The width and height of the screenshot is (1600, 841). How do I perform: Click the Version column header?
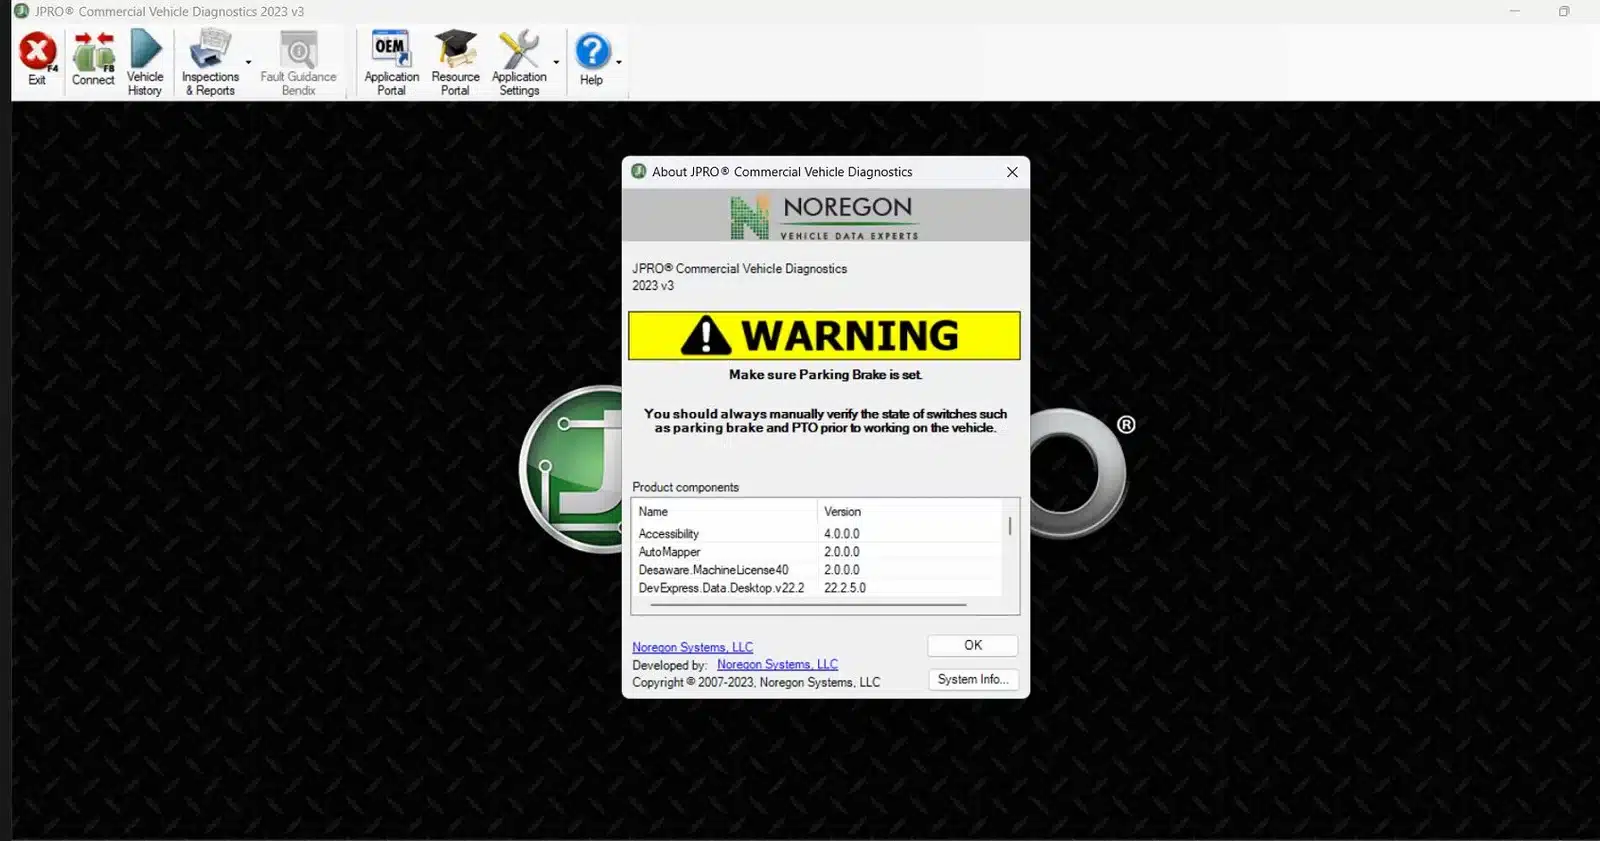click(910, 512)
